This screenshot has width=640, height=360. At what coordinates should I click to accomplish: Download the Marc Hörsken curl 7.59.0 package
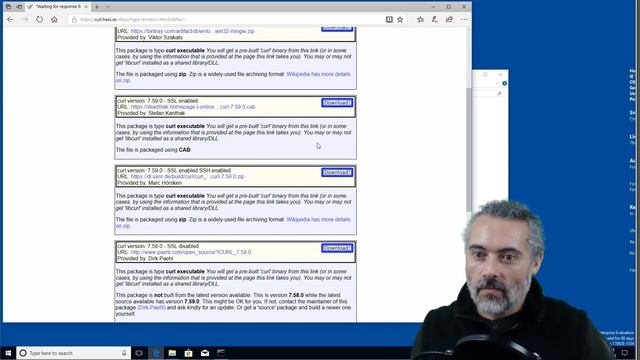coord(337,172)
